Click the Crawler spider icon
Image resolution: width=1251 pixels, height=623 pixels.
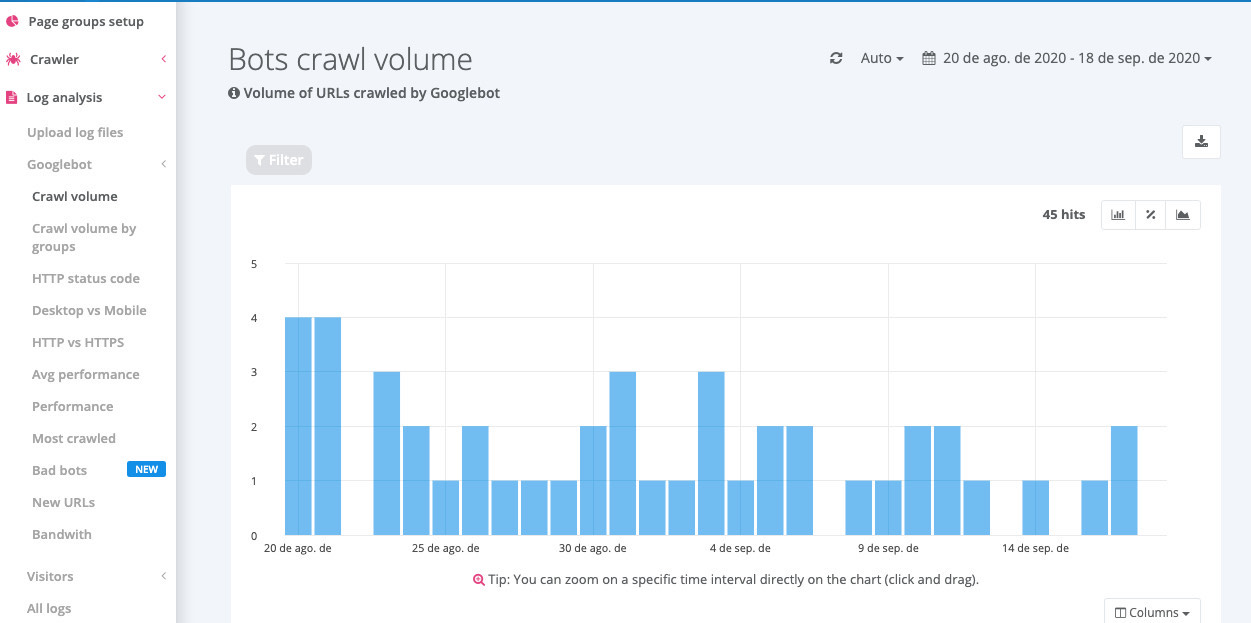tap(14, 59)
